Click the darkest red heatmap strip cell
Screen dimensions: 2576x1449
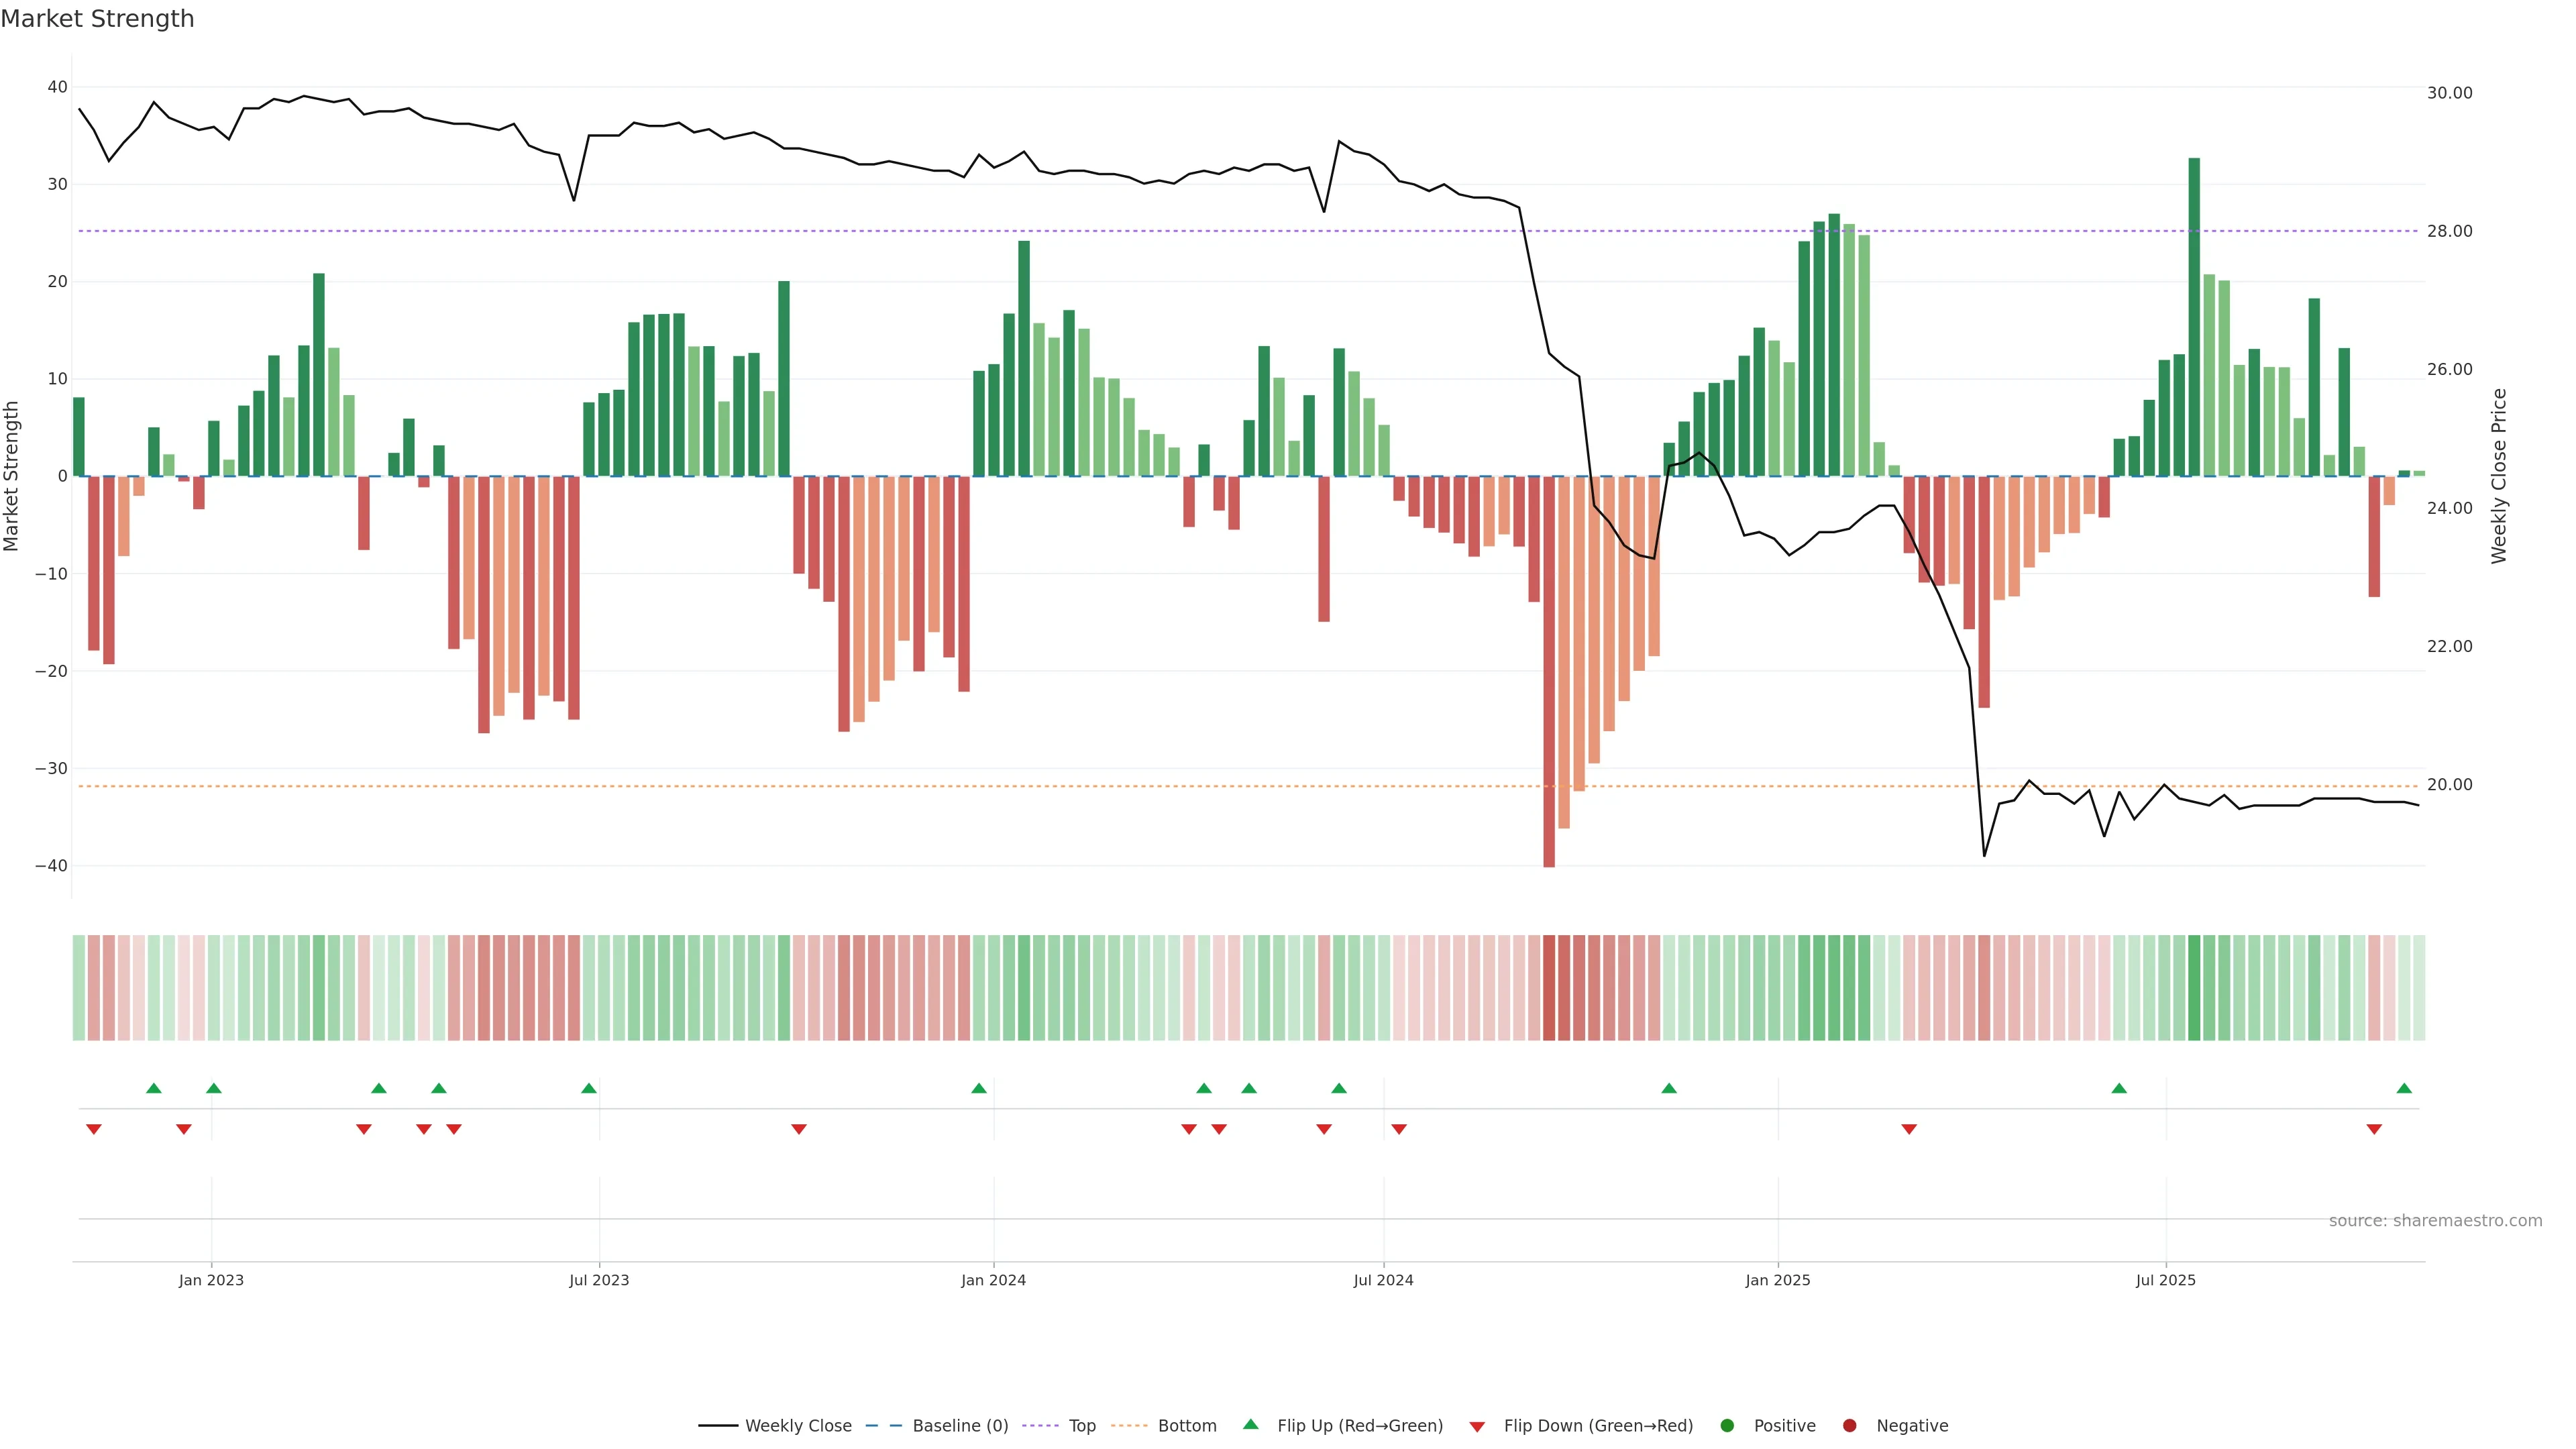(x=1549, y=988)
